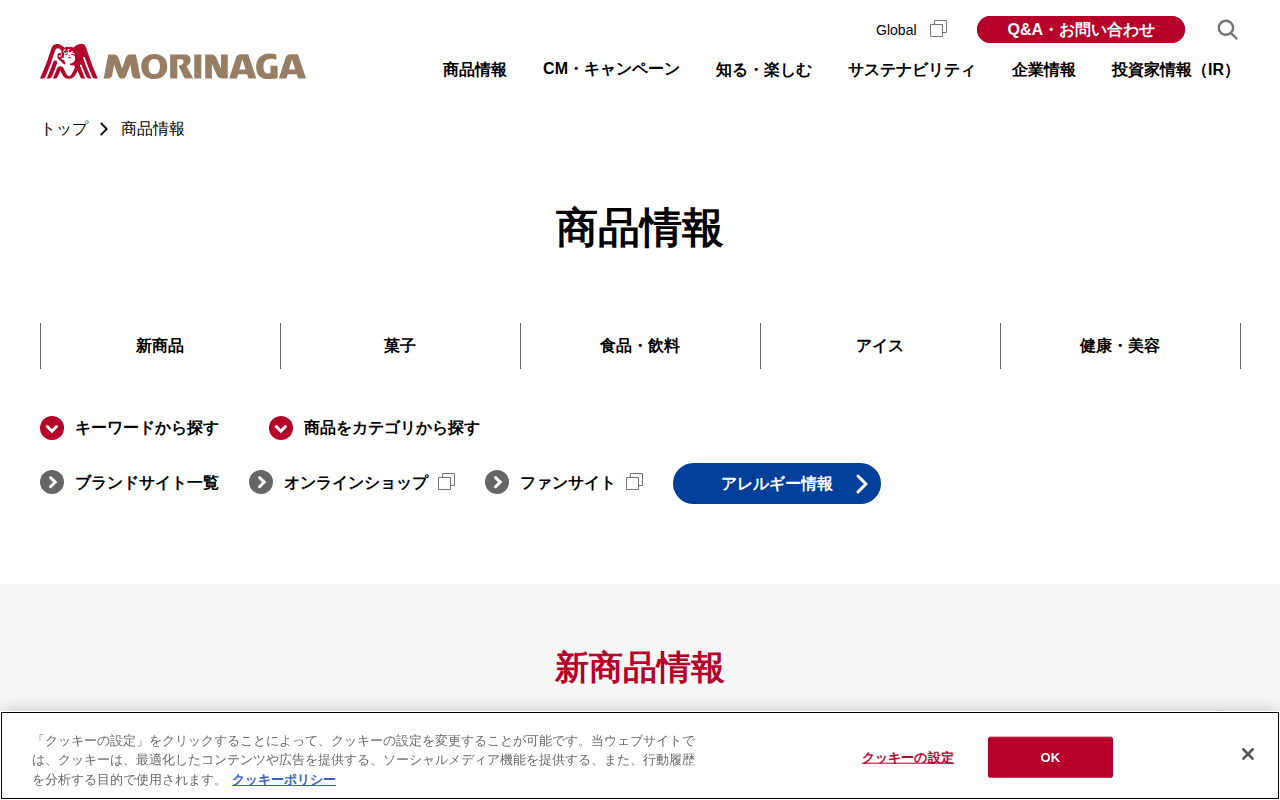Click the blue アレルギー情報 button

pos(777,484)
